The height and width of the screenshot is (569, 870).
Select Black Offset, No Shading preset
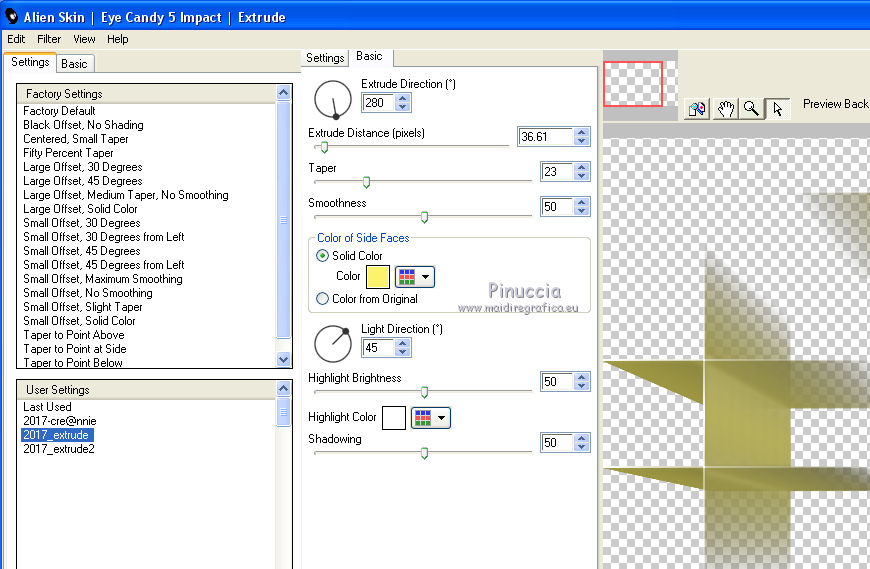[x=83, y=125]
